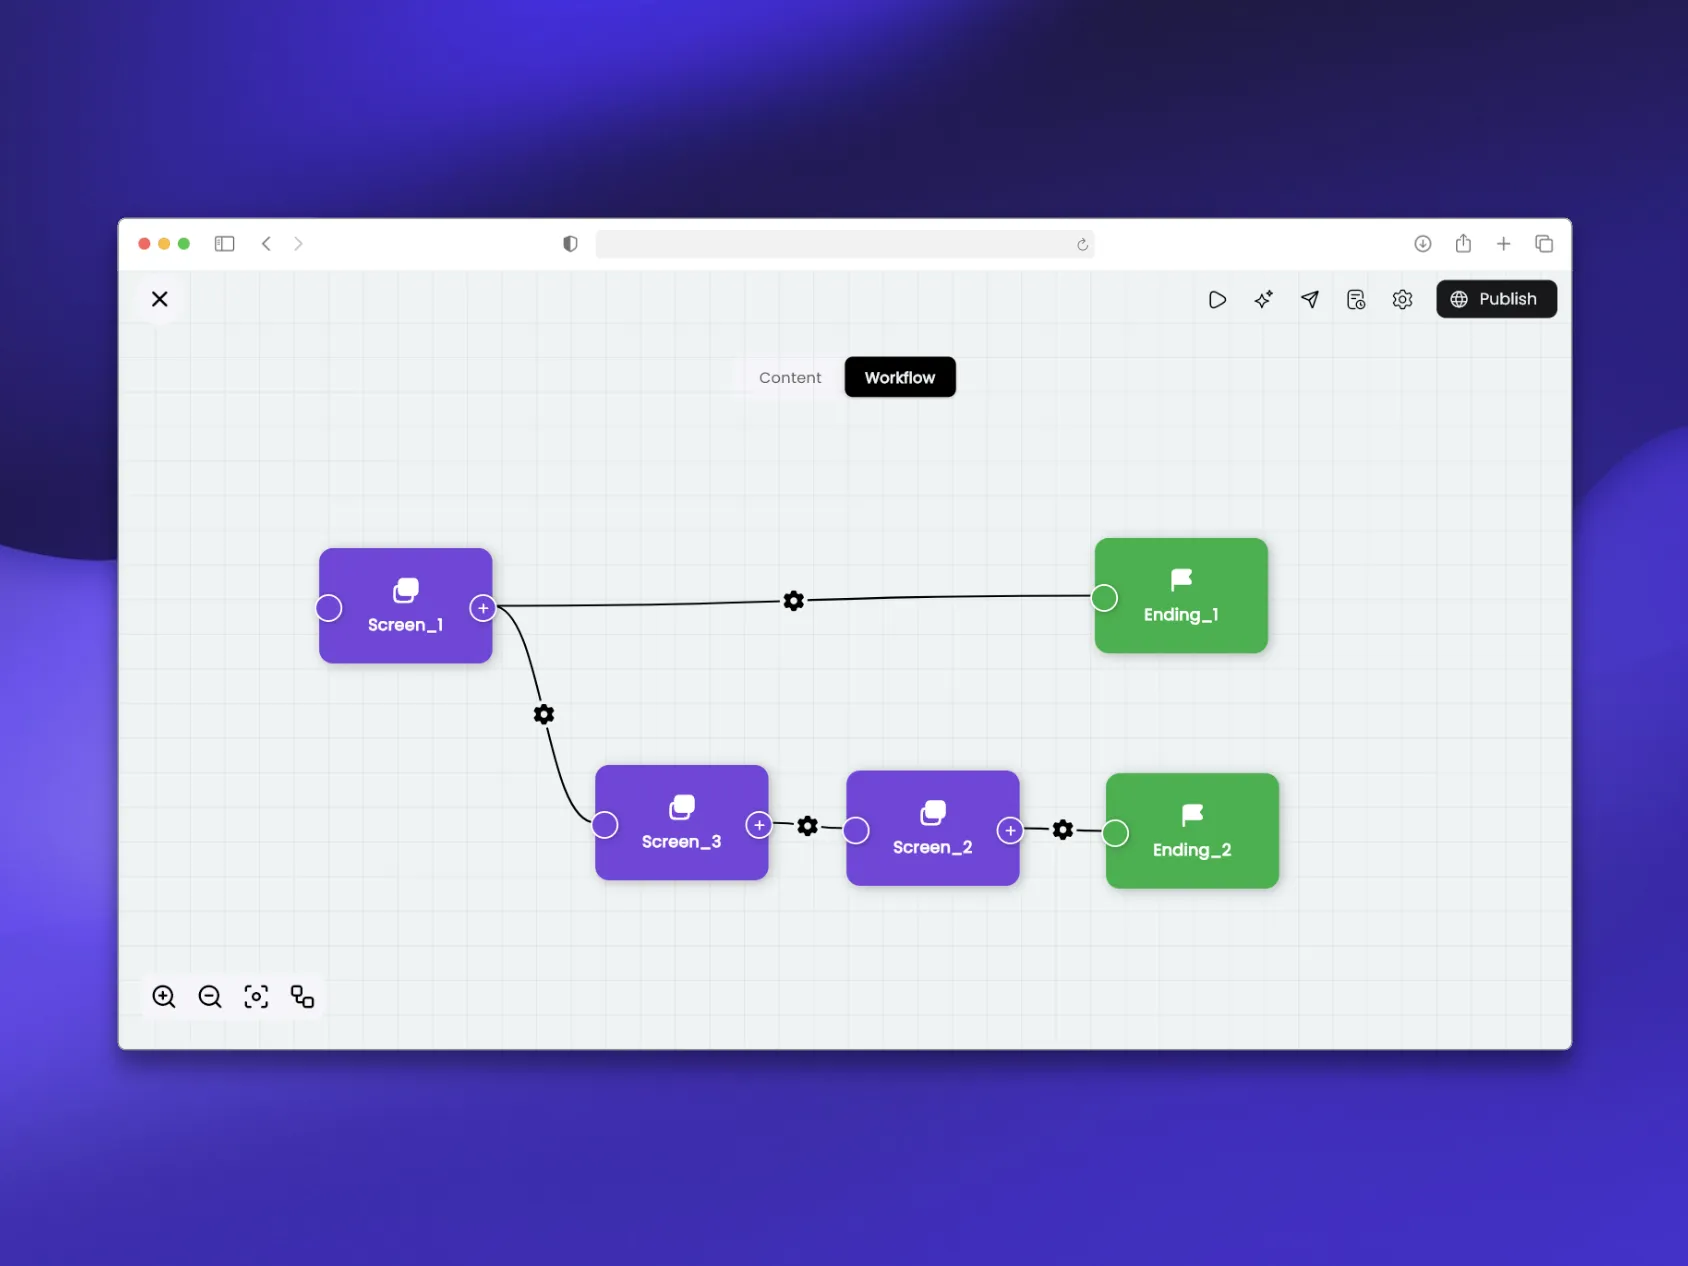
Task: Select the fit-to-view focus icon
Action: [256, 996]
